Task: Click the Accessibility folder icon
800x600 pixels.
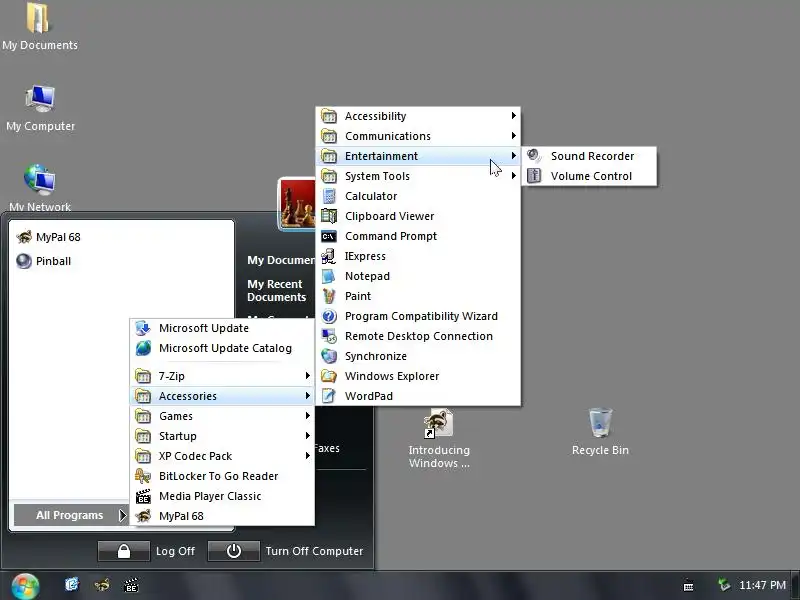Action: pyautogui.click(x=329, y=116)
